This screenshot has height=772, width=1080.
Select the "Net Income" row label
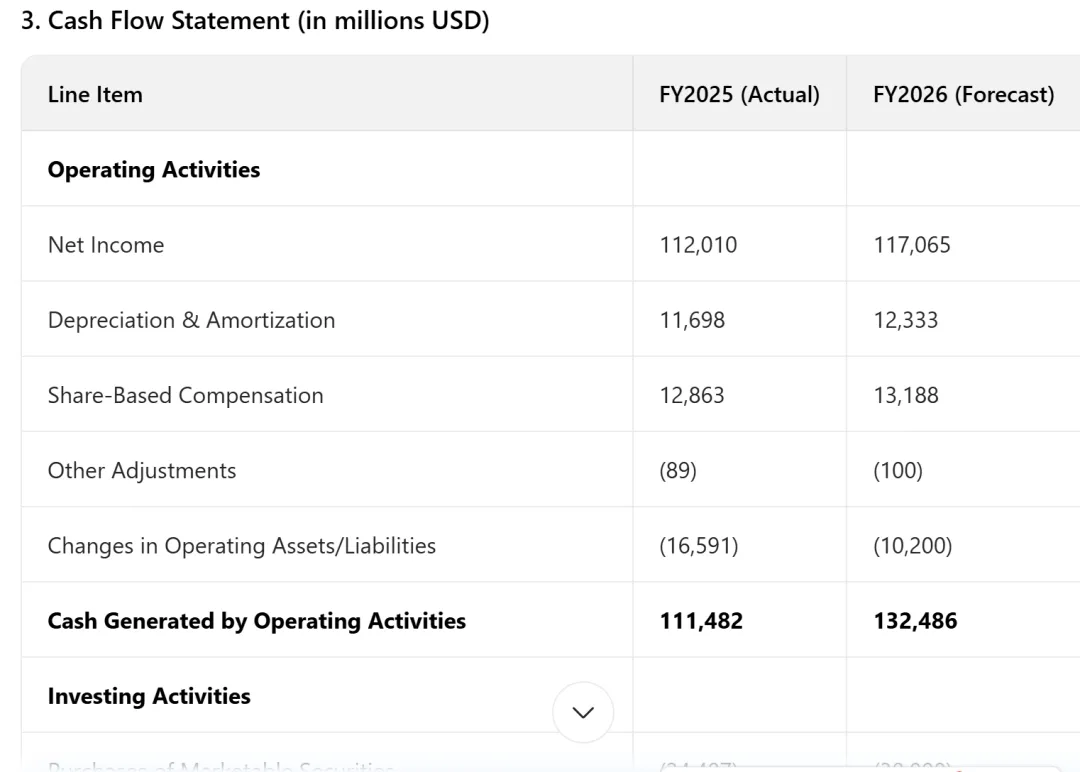coord(106,245)
